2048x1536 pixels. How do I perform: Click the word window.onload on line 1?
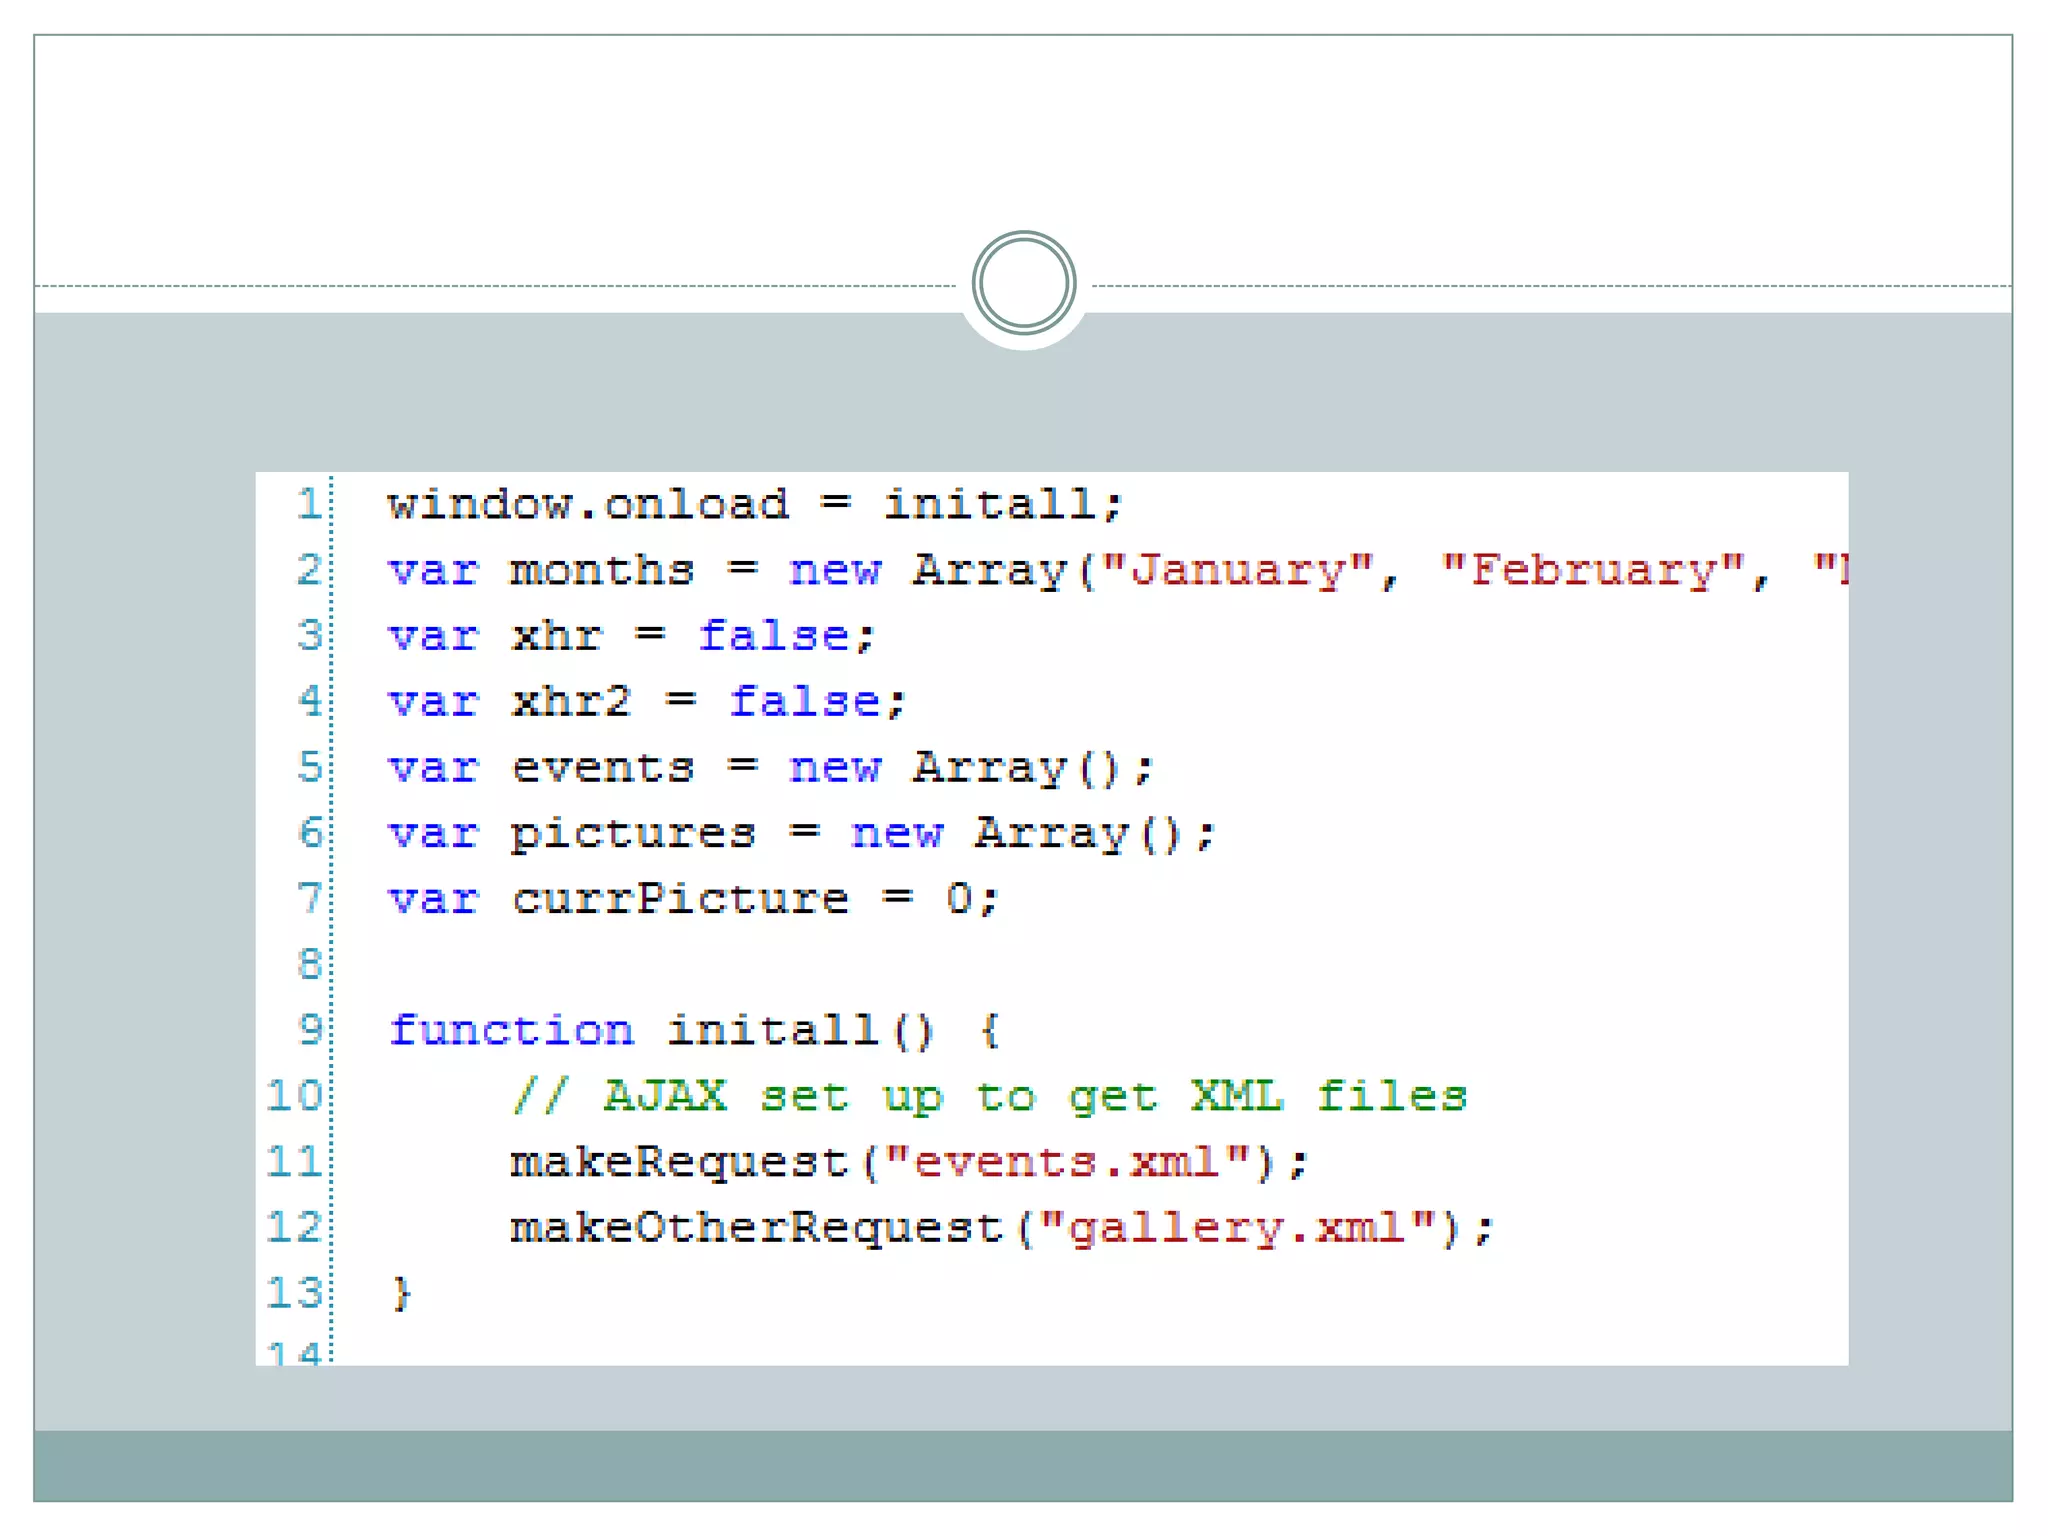(587, 504)
